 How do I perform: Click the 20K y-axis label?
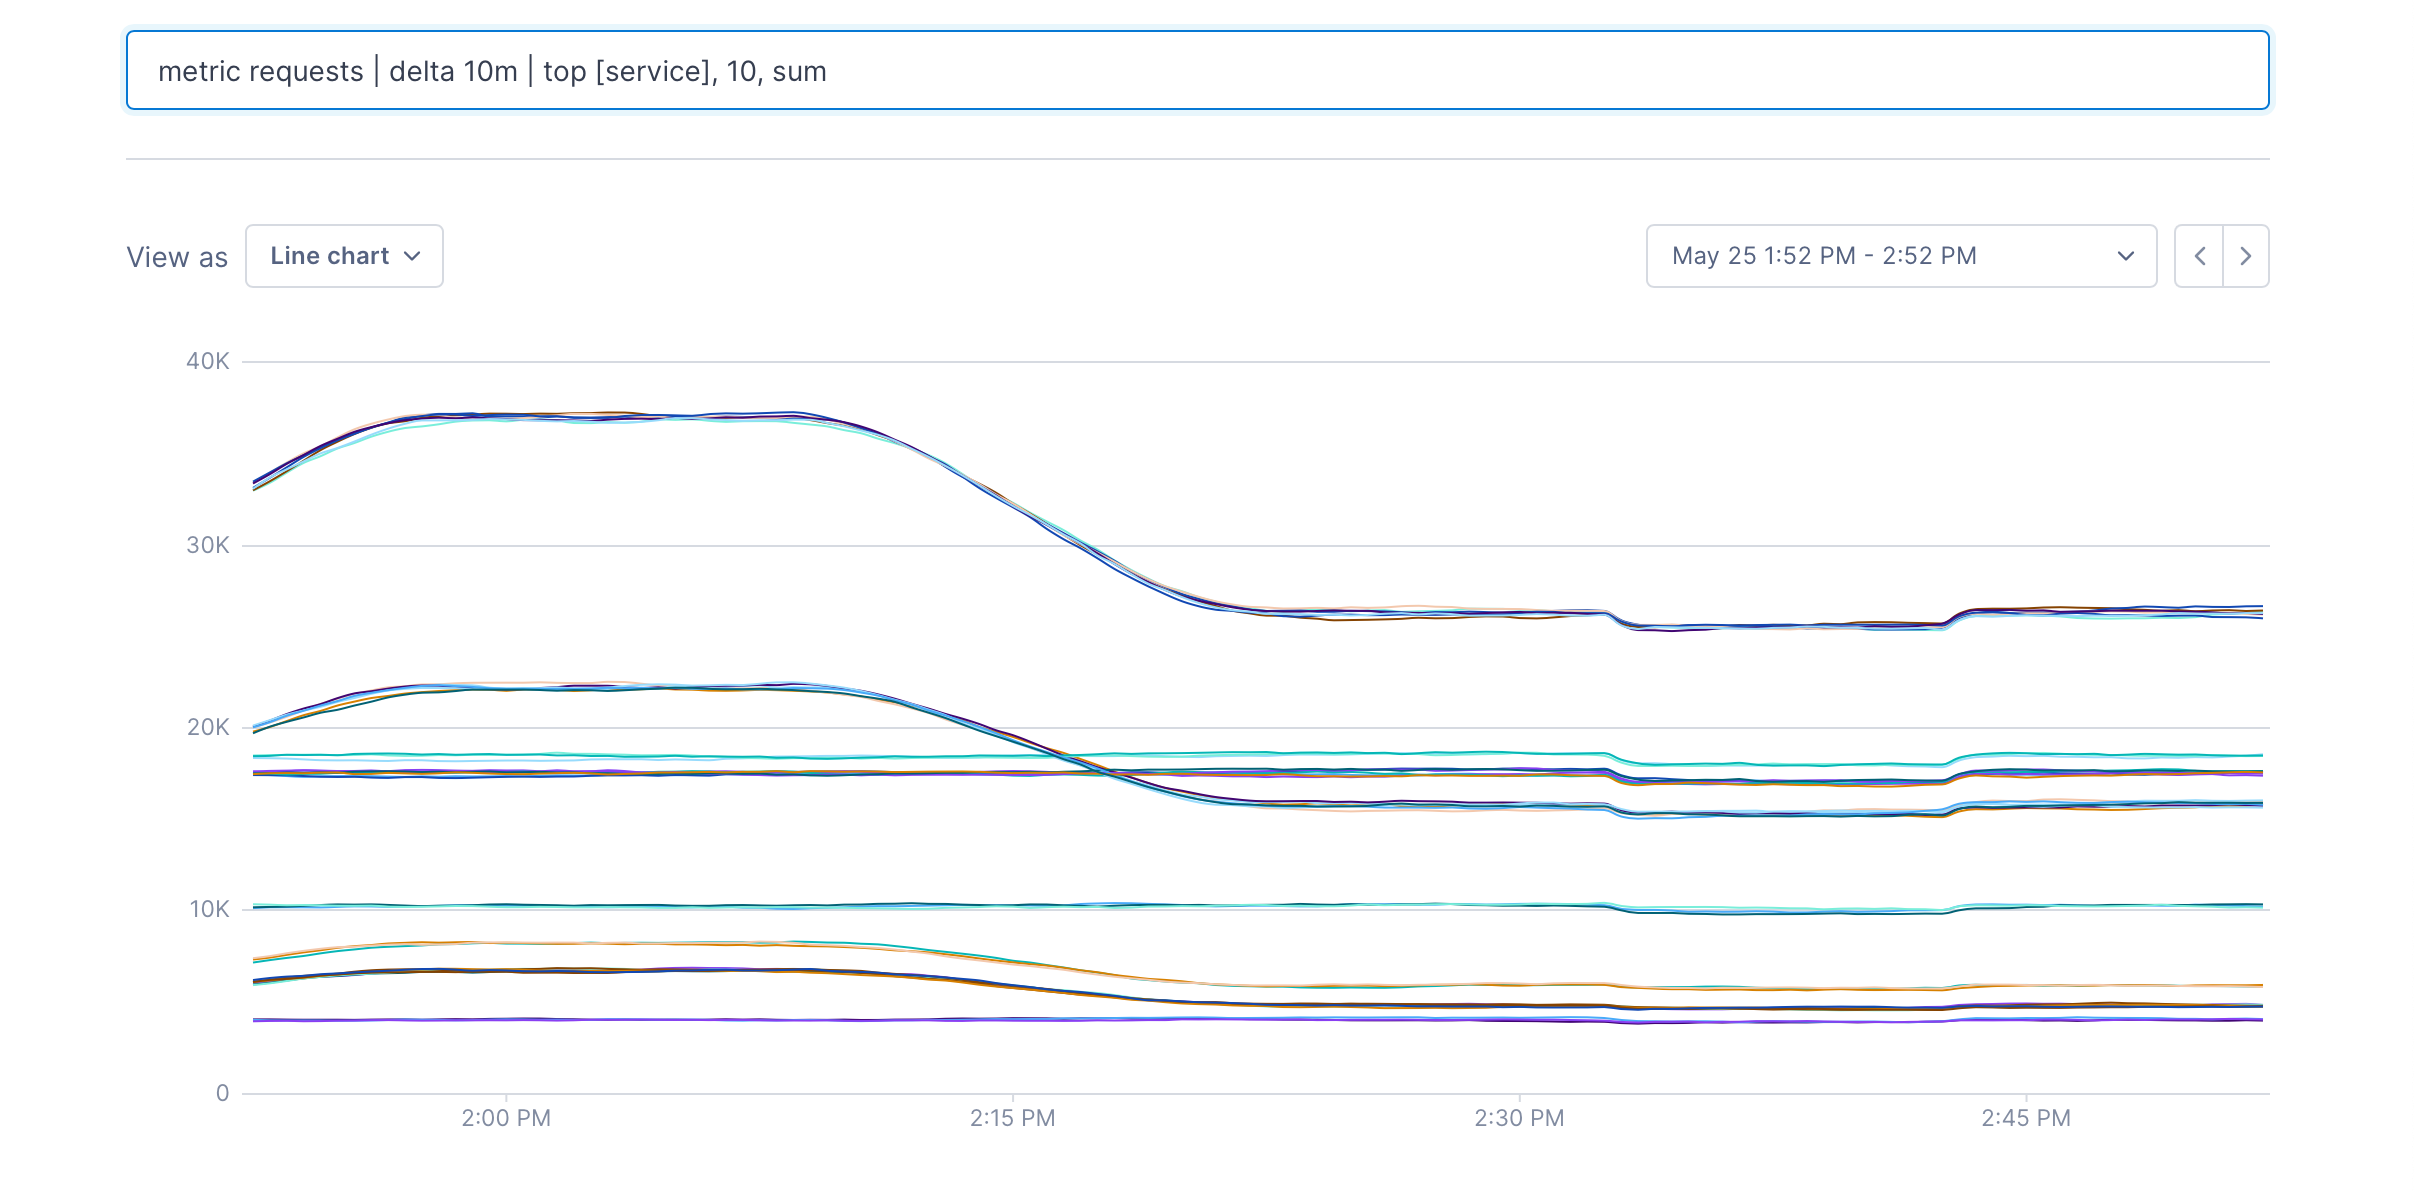tap(207, 727)
